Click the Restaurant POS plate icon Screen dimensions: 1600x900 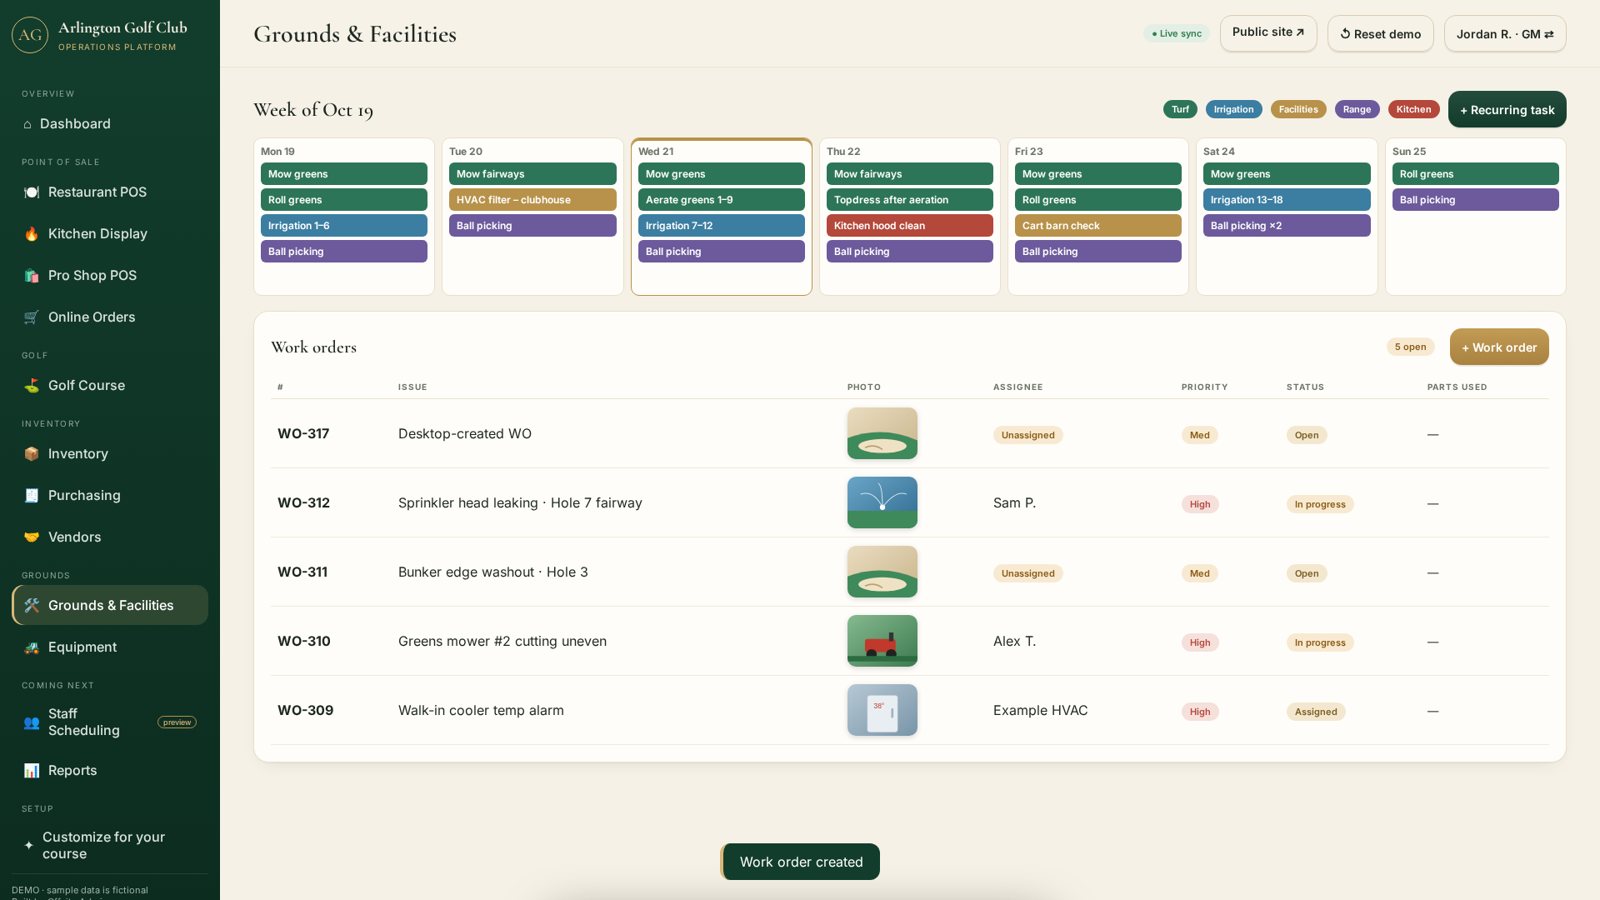pos(31,192)
